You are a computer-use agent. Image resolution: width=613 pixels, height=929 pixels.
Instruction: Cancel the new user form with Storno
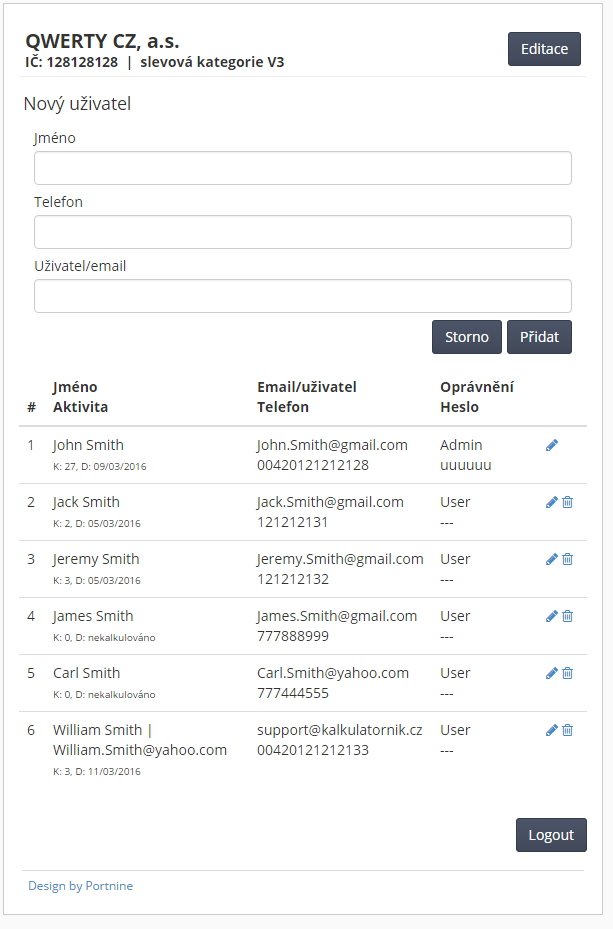(x=467, y=337)
